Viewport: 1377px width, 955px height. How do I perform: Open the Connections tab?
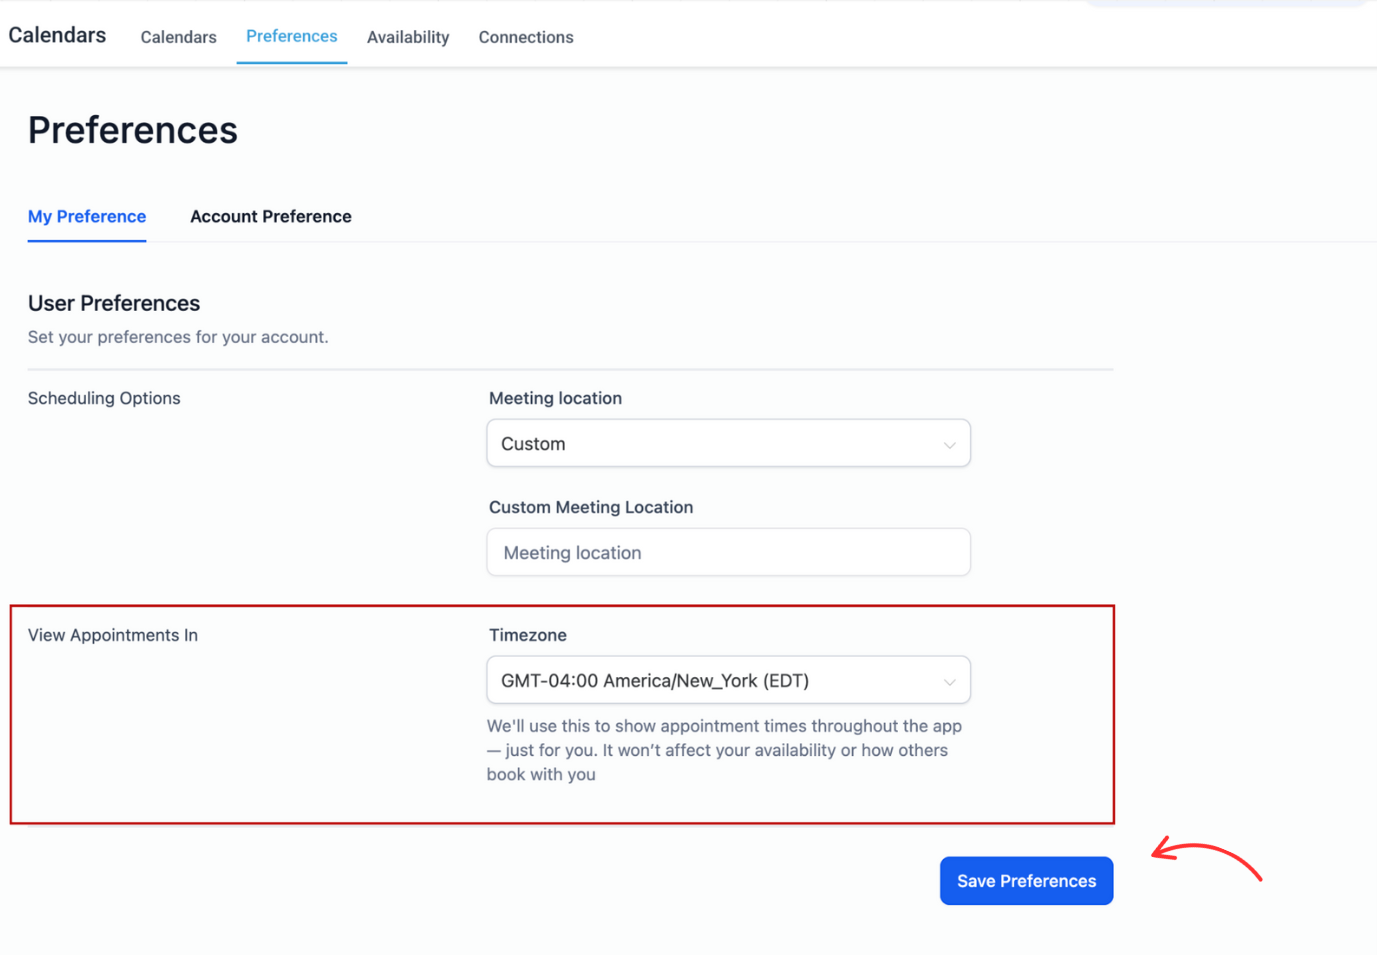[x=525, y=37]
